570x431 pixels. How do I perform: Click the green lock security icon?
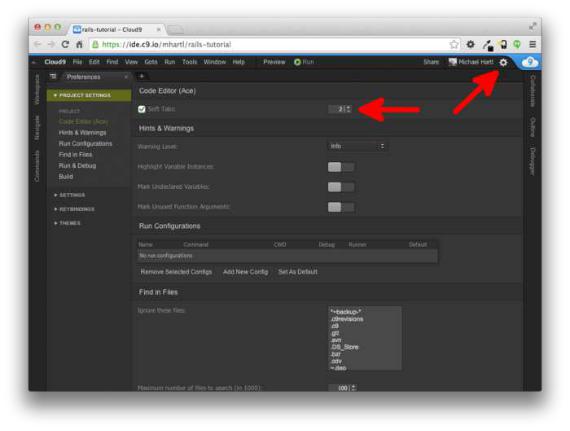pyautogui.click(x=95, y=44)
